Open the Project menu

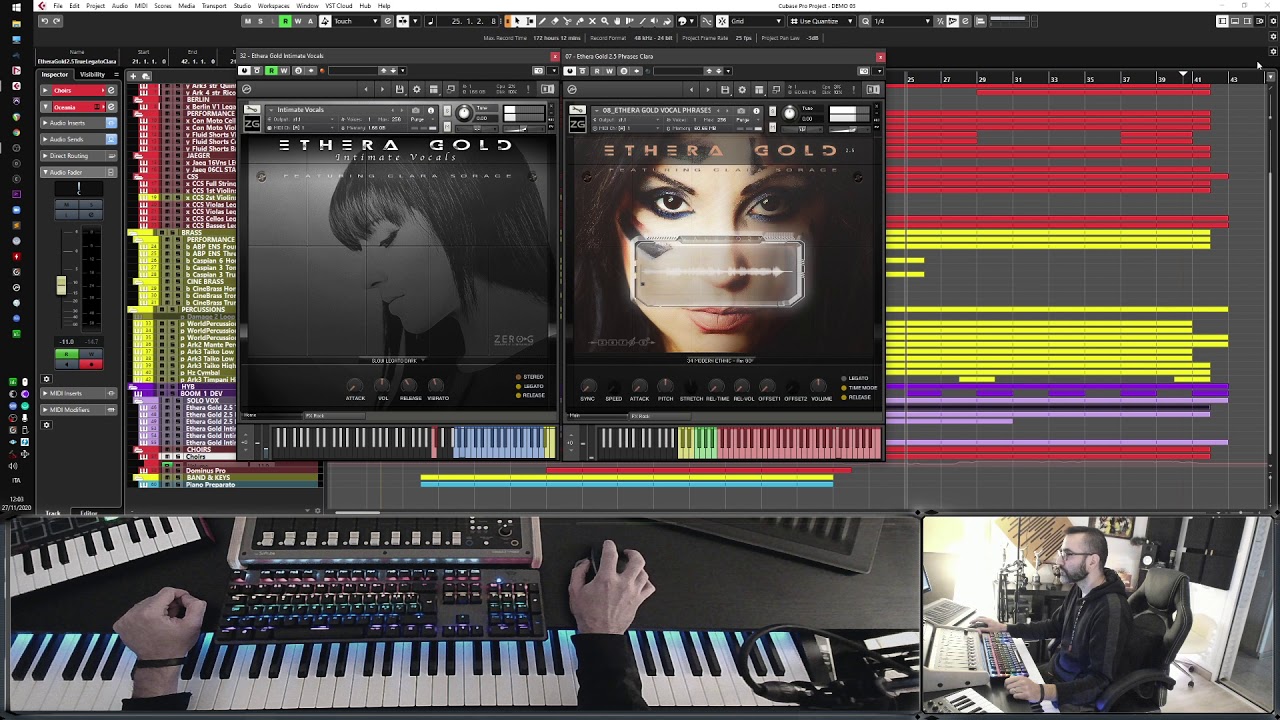(95, 6)
